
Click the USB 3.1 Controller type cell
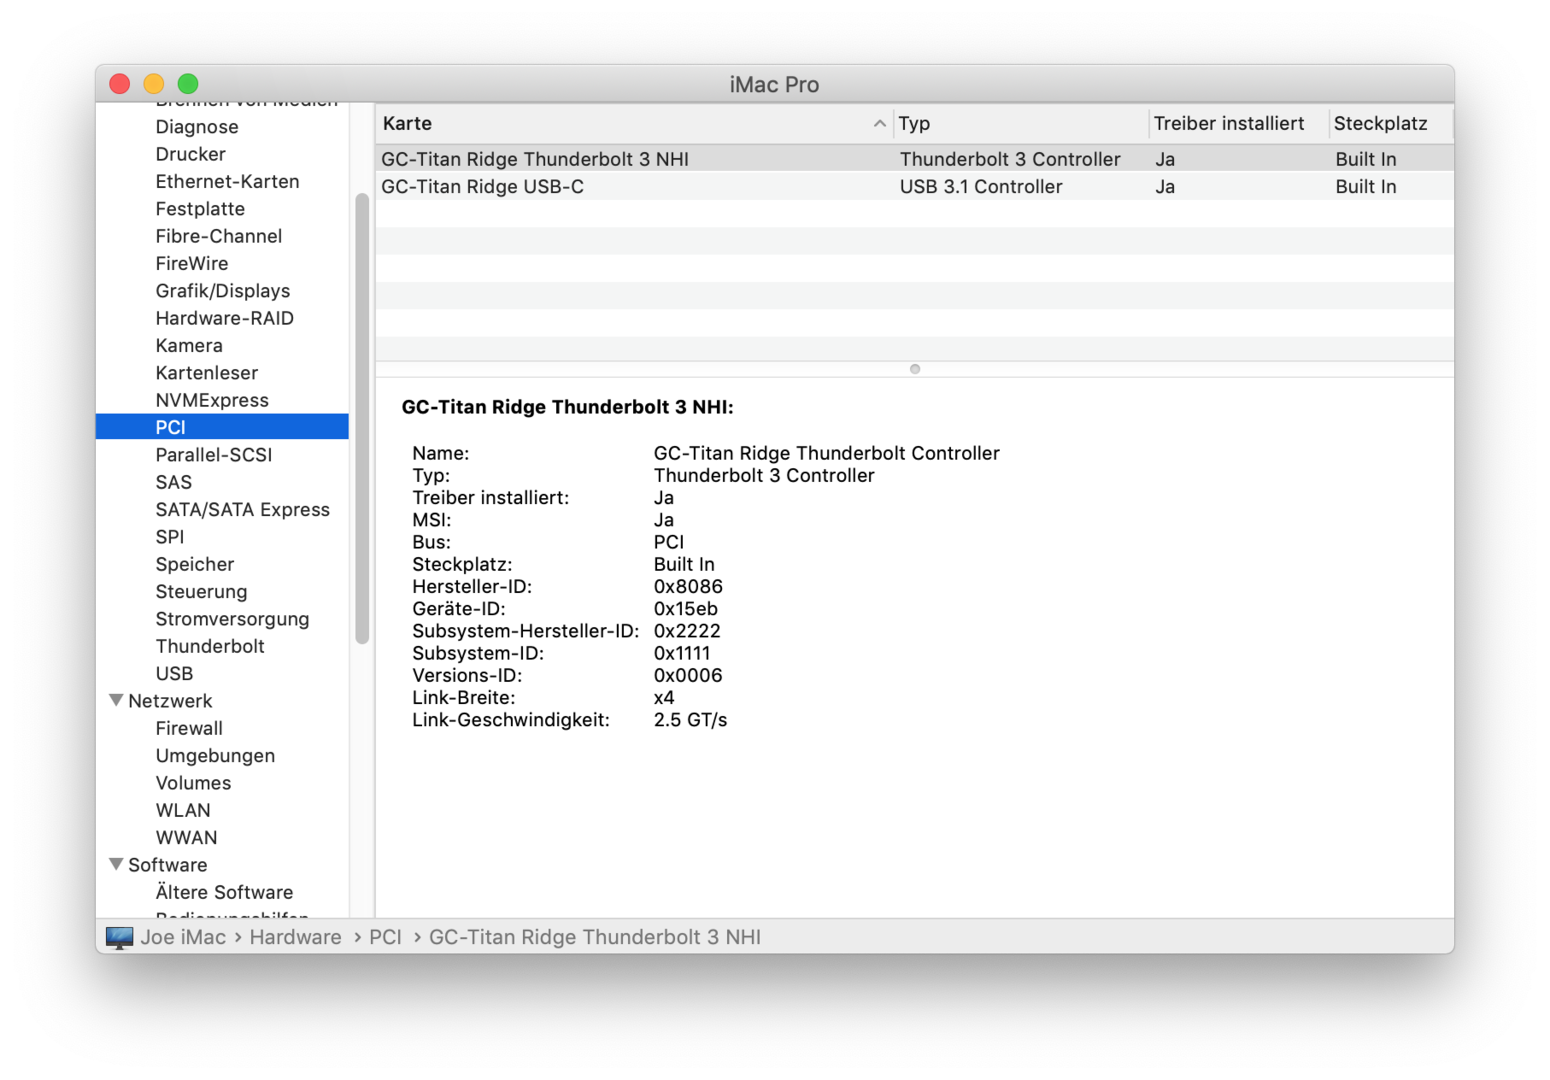981,187
